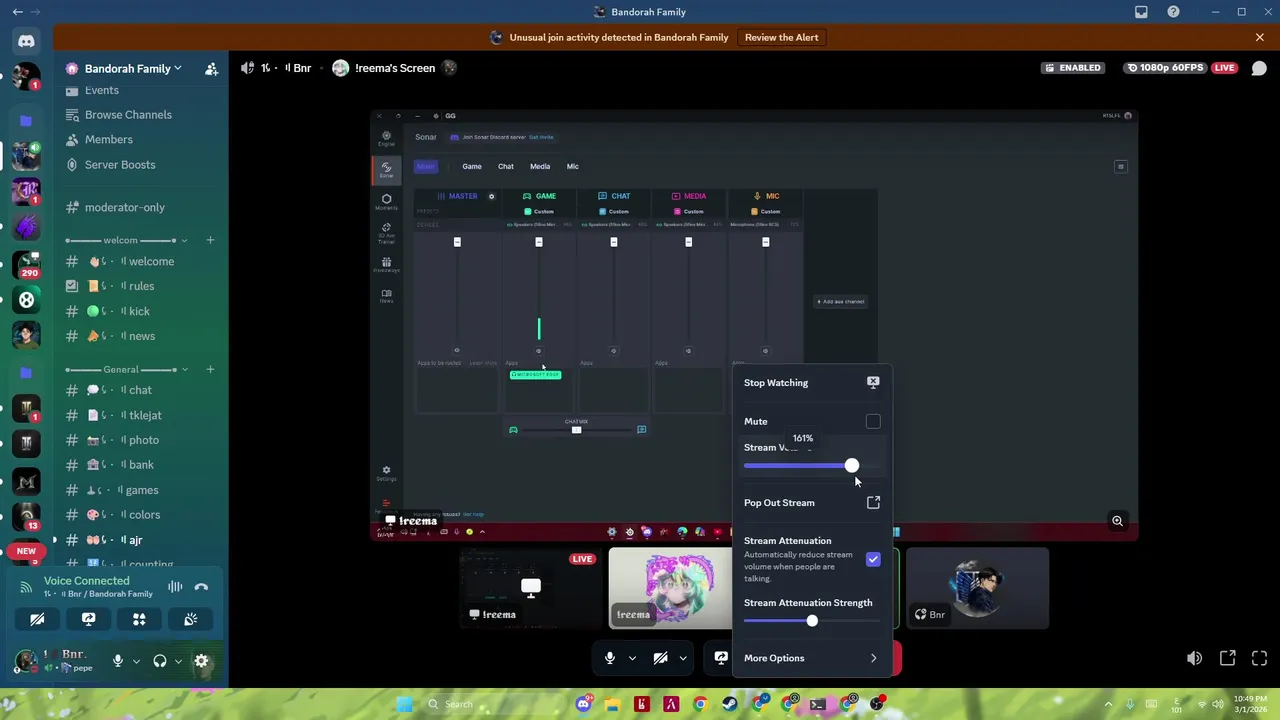Open More Options submenu
The width and height of the screenshot is (1280, 720).
pyautogui.click(x=812, y=658)
